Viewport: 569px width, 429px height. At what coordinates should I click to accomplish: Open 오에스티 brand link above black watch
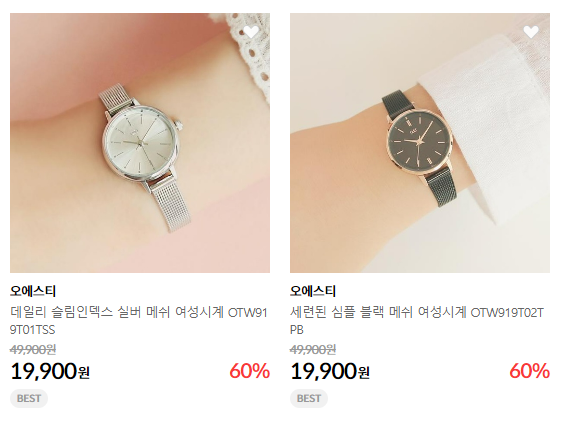click(313, 291)
